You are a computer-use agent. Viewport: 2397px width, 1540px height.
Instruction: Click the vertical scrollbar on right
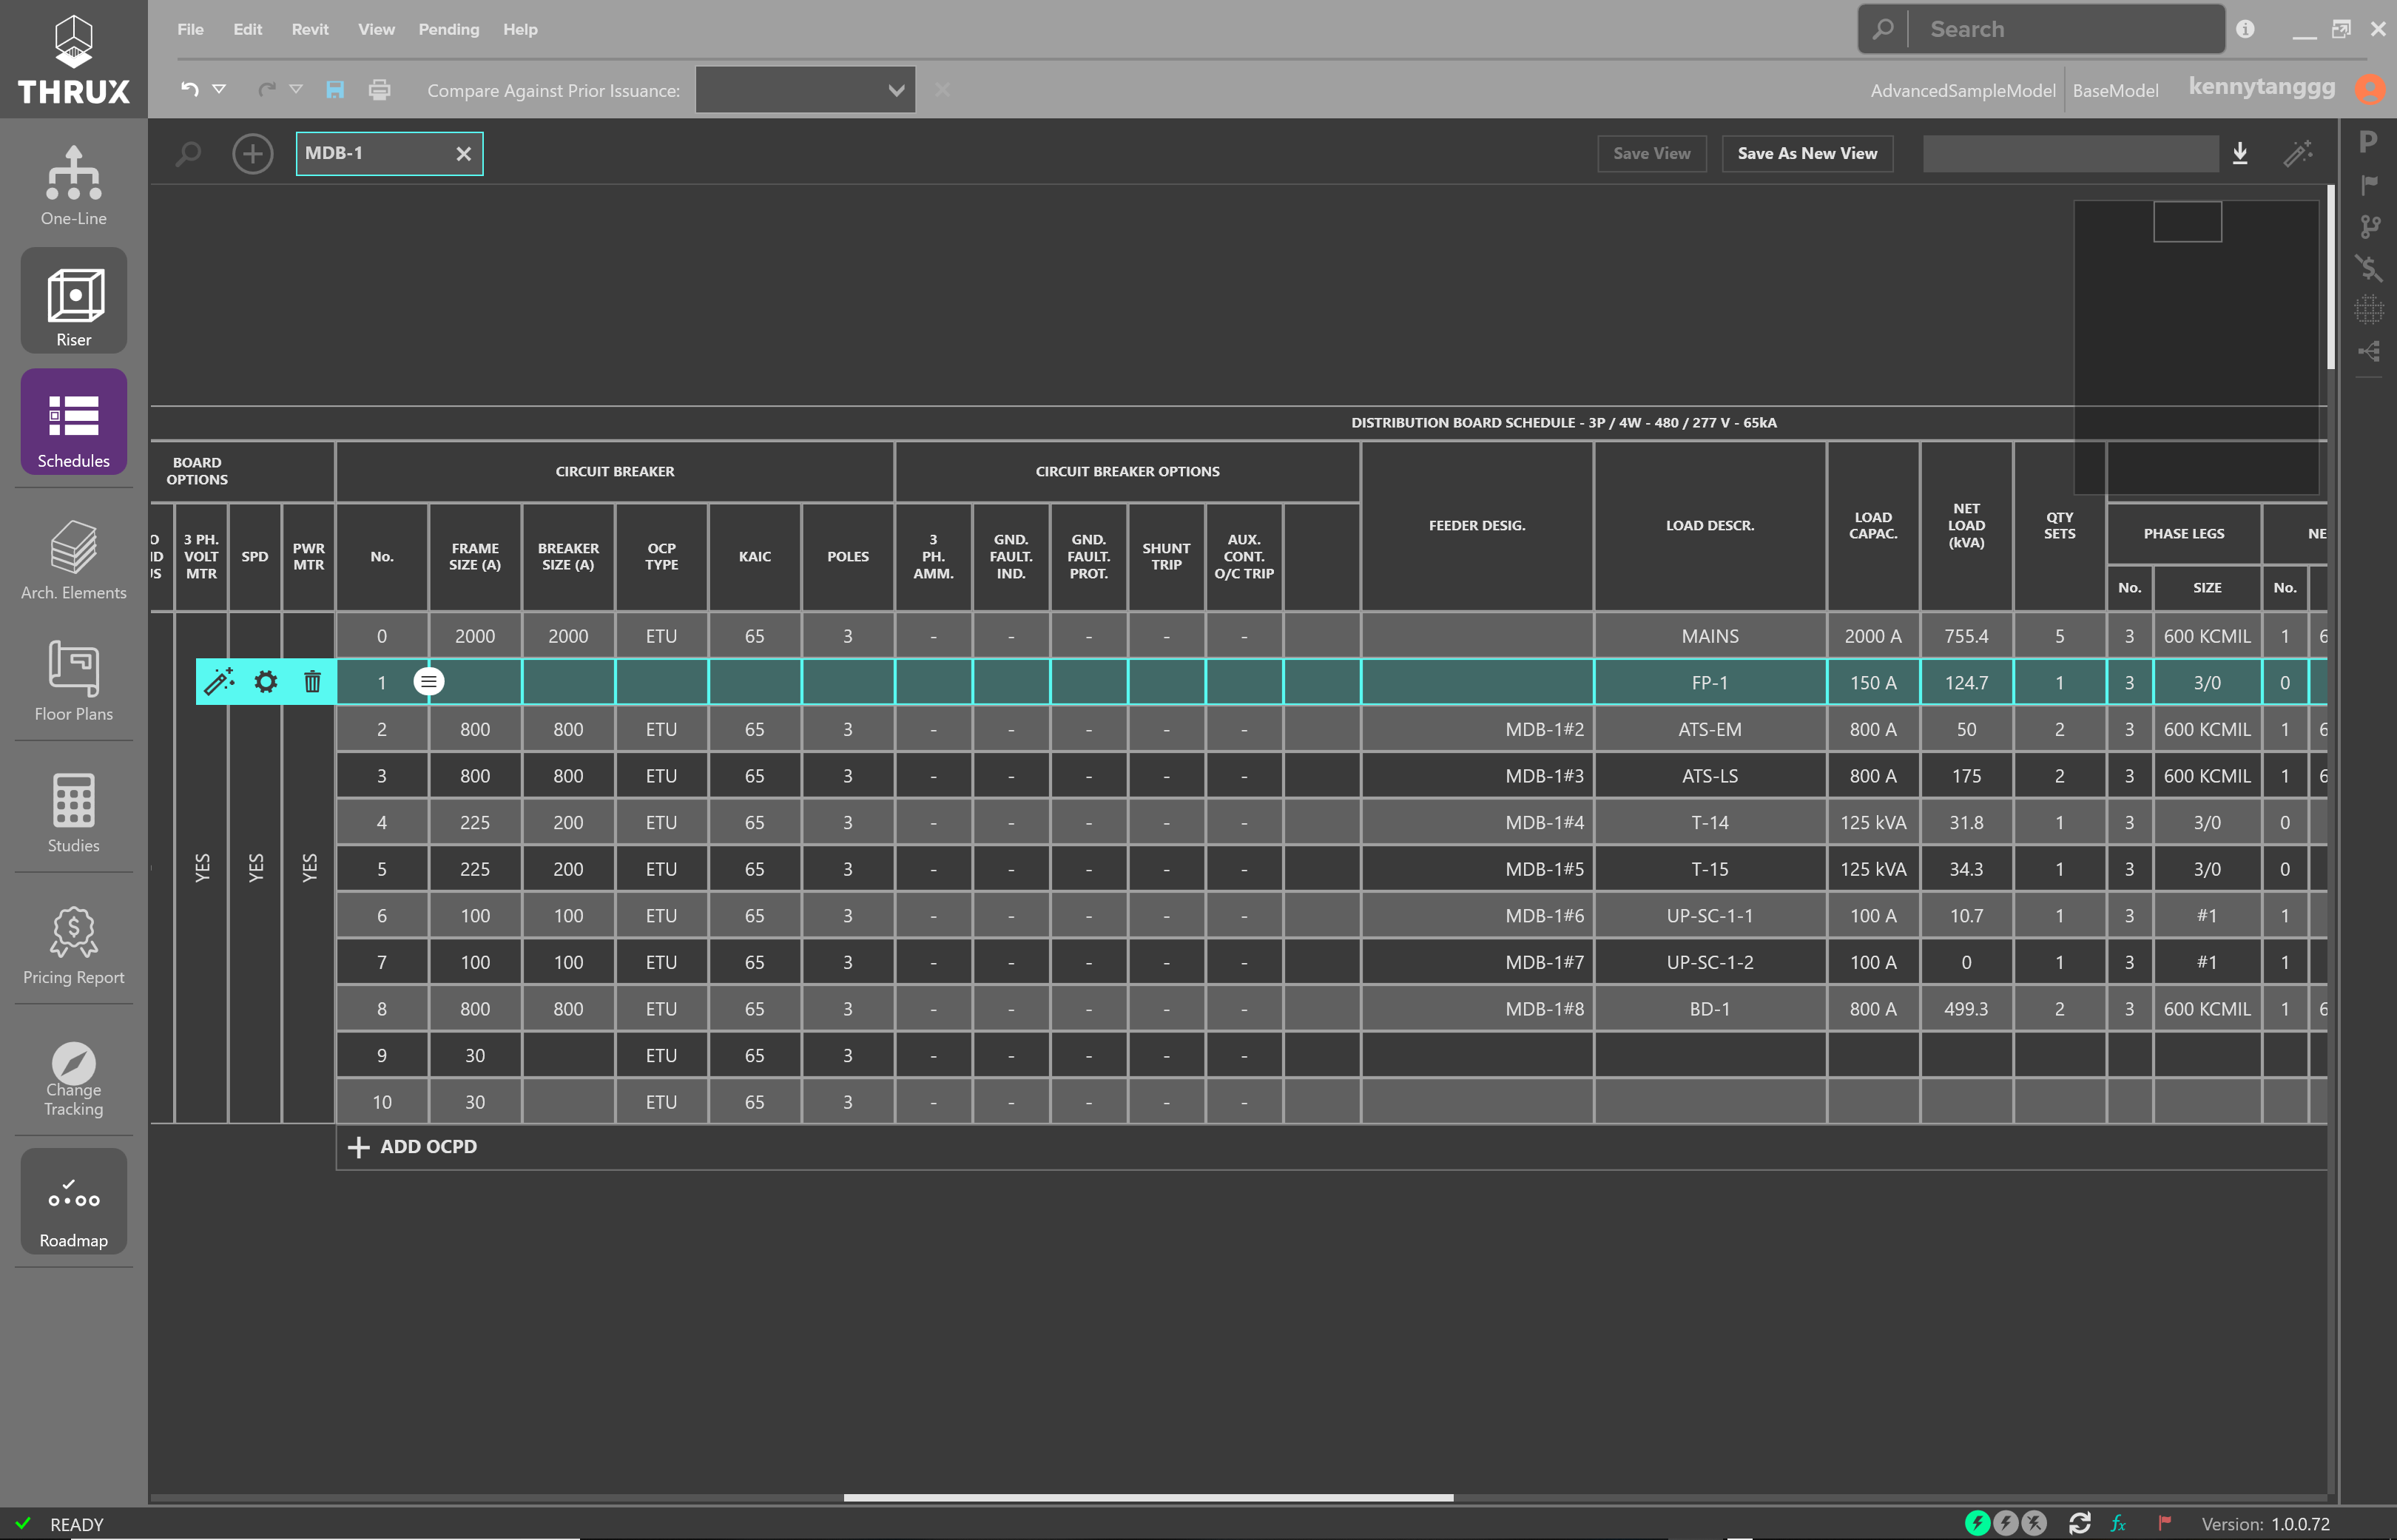[x=2331, y=276]
